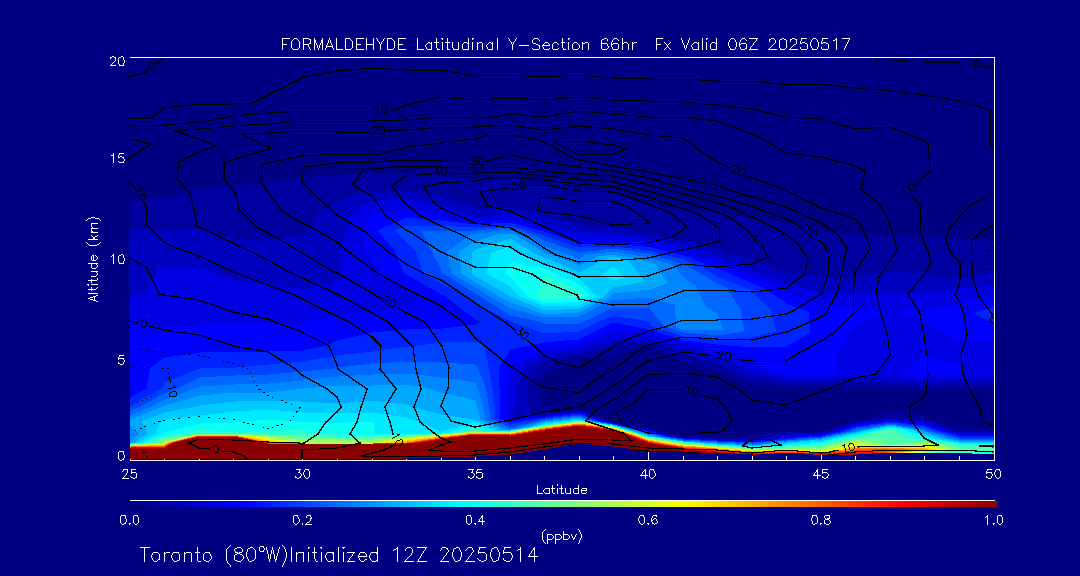
Task: Click colorbar scale value "0.0"
Action: [129, 520]
